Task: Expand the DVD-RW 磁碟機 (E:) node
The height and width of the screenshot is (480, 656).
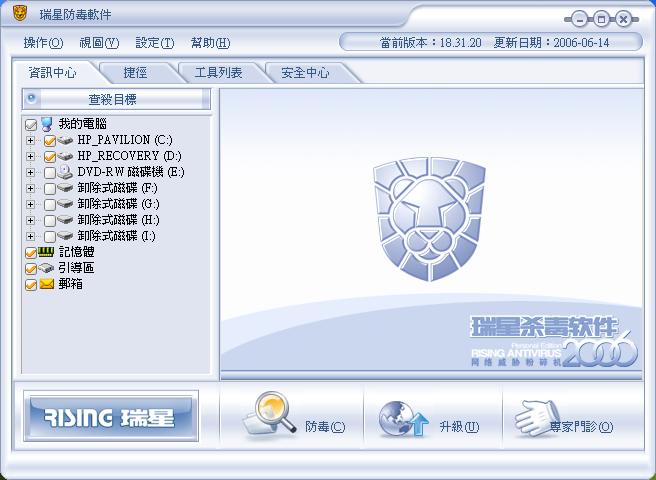Action: [30, 172]
